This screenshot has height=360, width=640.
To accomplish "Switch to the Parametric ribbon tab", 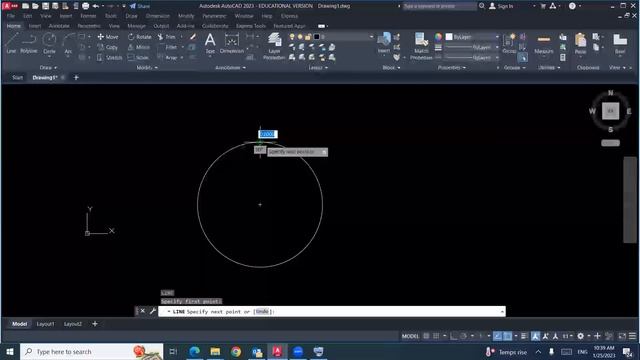I will [89, 26].
